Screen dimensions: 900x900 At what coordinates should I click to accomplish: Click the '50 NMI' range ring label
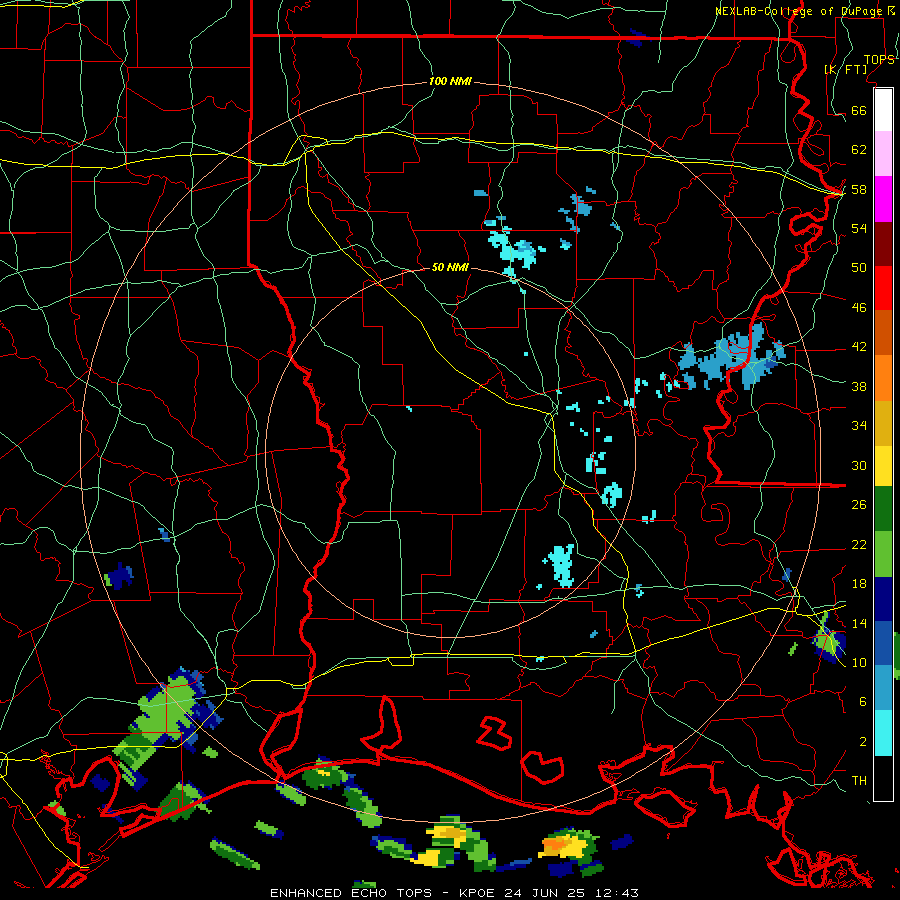tap(450, 267)
